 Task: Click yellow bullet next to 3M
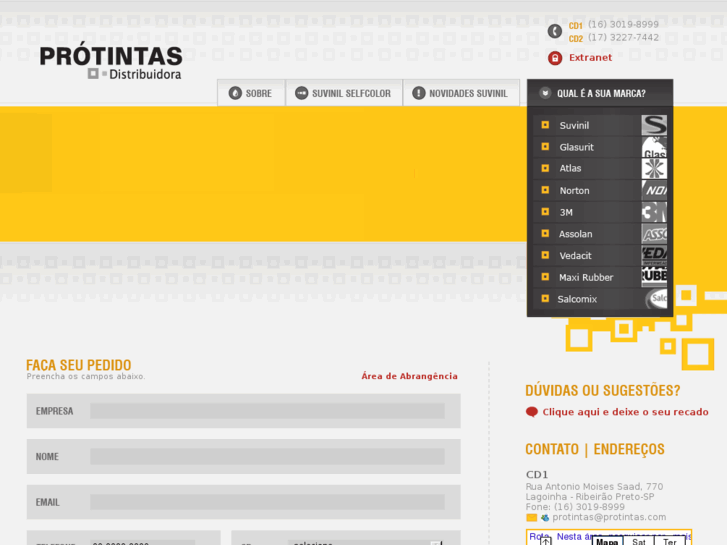click(x=545, y=212)
